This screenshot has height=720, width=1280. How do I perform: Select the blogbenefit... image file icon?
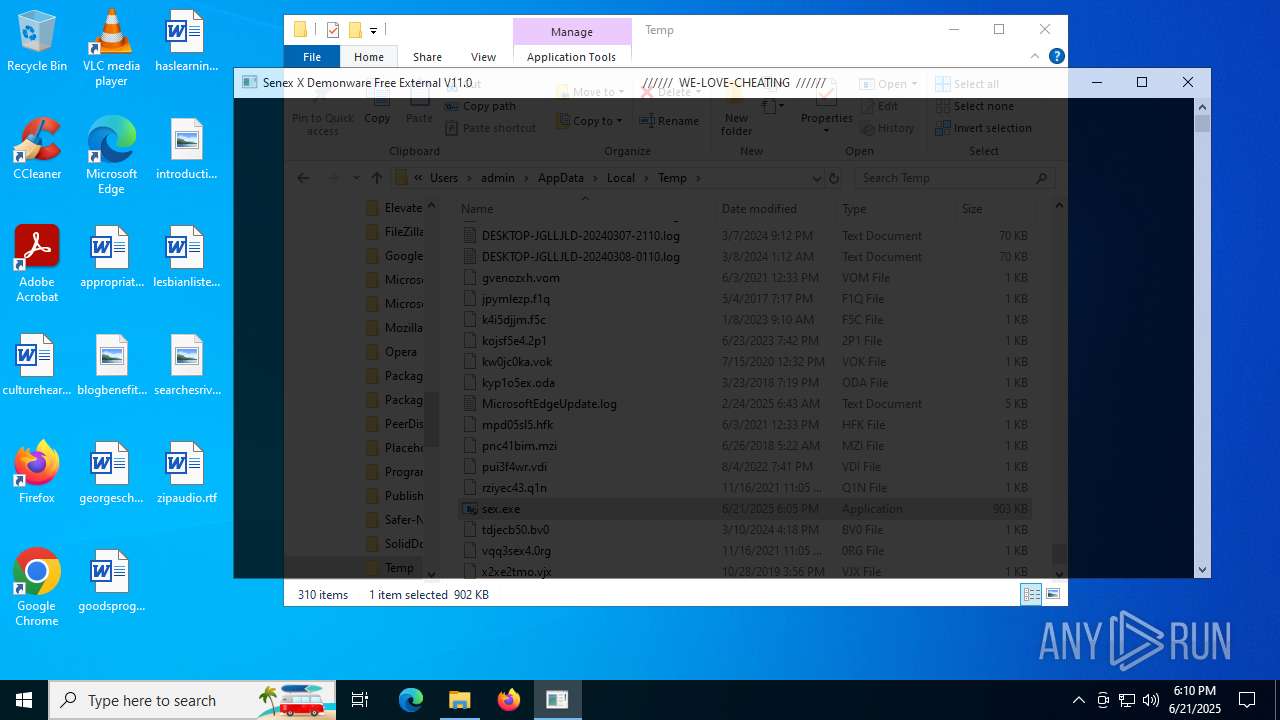(111, 366)
